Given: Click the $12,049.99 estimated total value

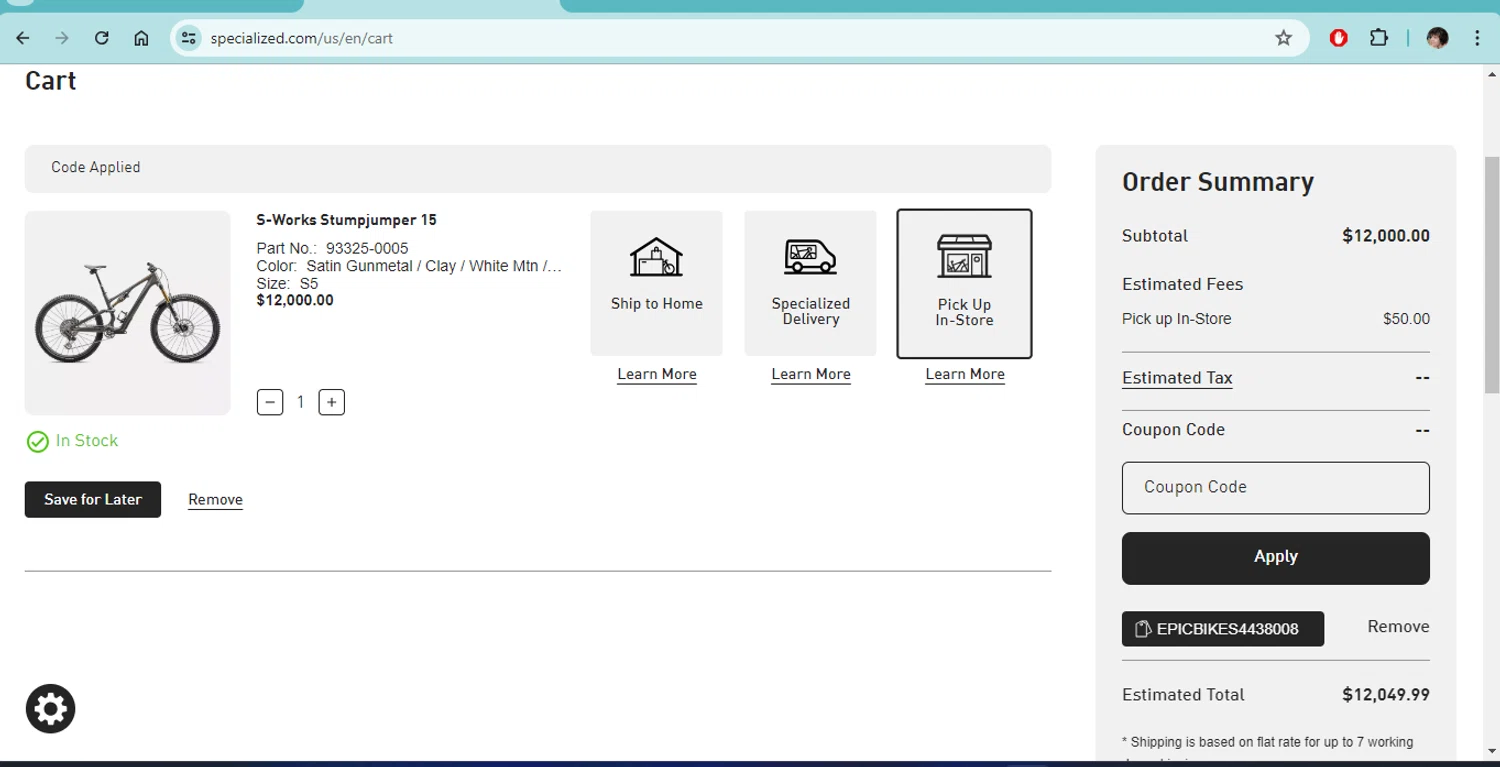Looking at the screenshot, I should (x=1386, y=695).
